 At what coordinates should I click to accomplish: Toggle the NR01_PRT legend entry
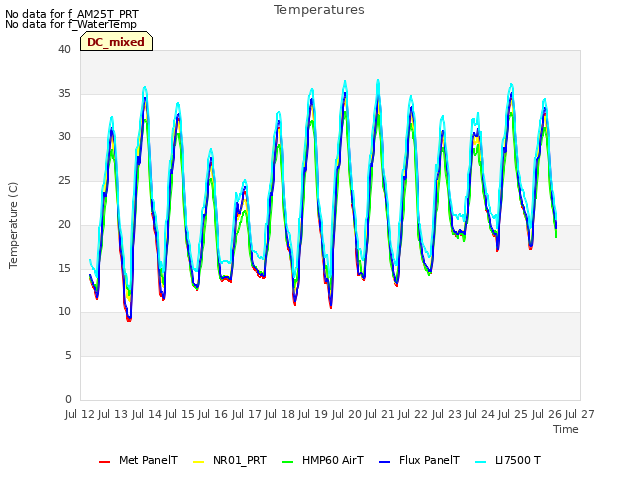[x=230, y=460]
